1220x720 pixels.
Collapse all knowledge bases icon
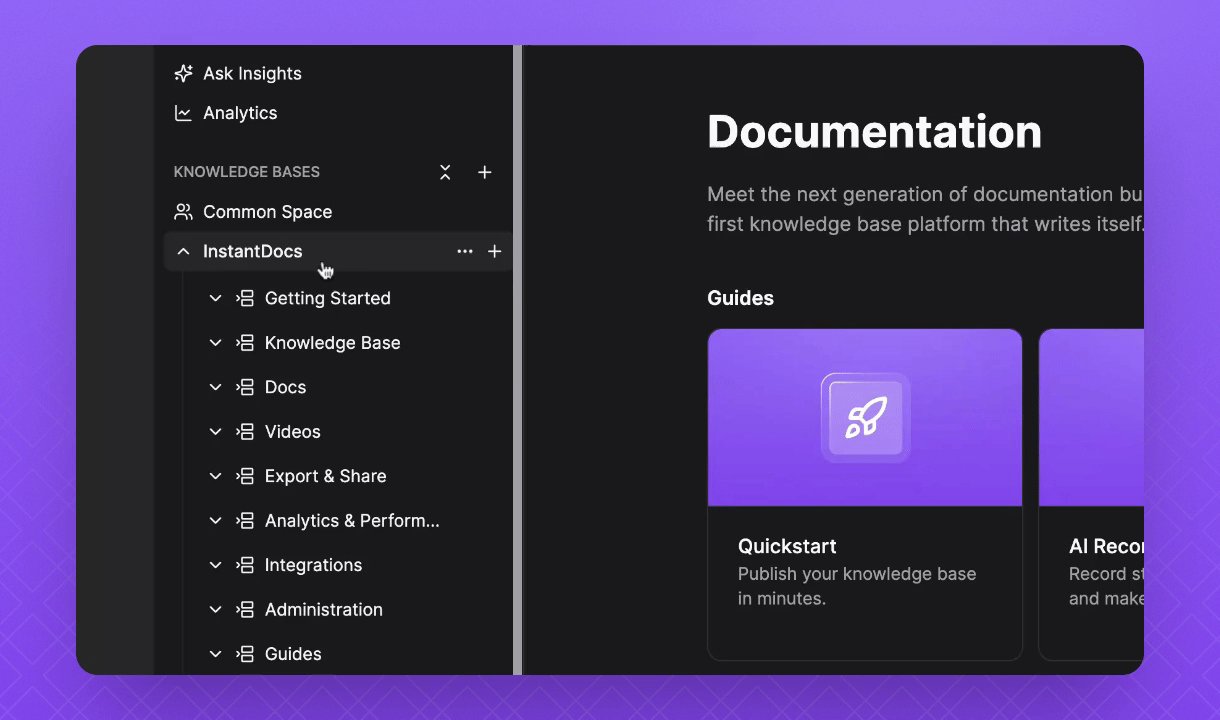click(x=445, y=172)
